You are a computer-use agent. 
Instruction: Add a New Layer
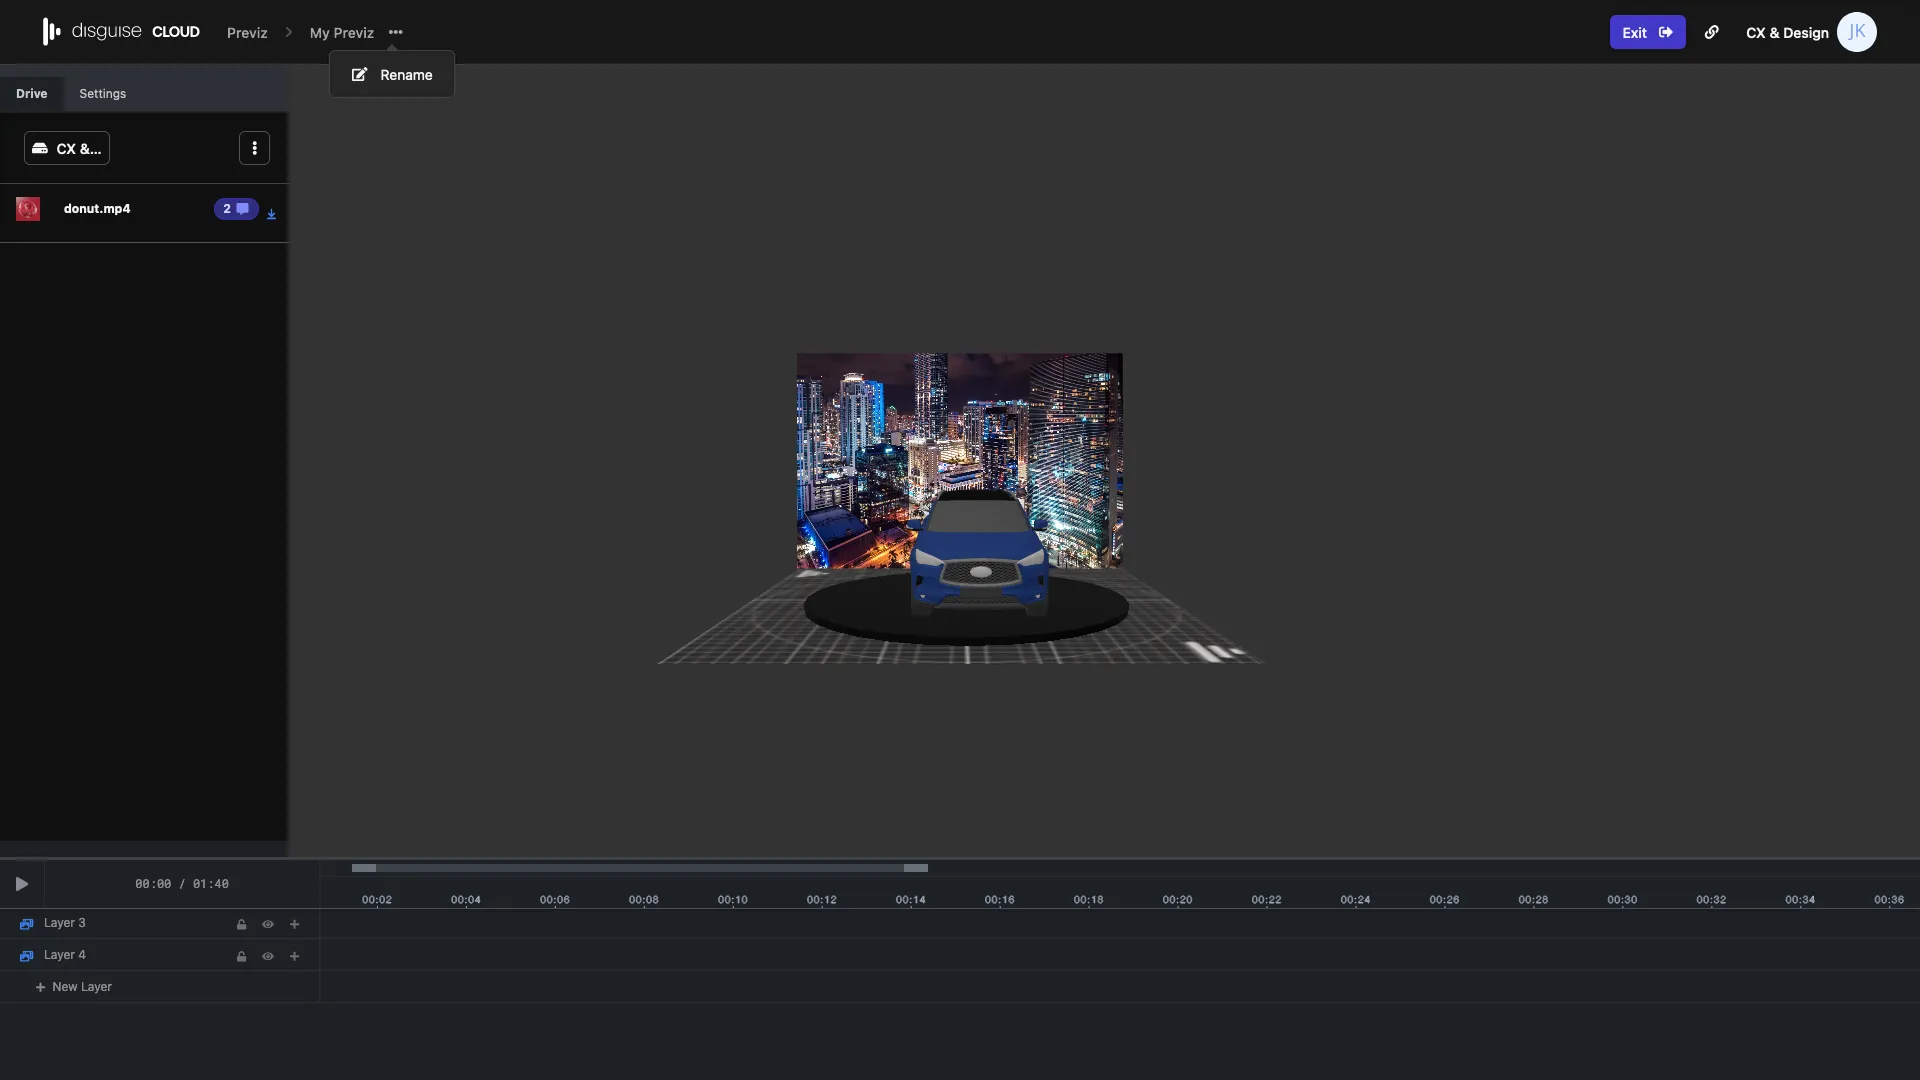point(74,986)
